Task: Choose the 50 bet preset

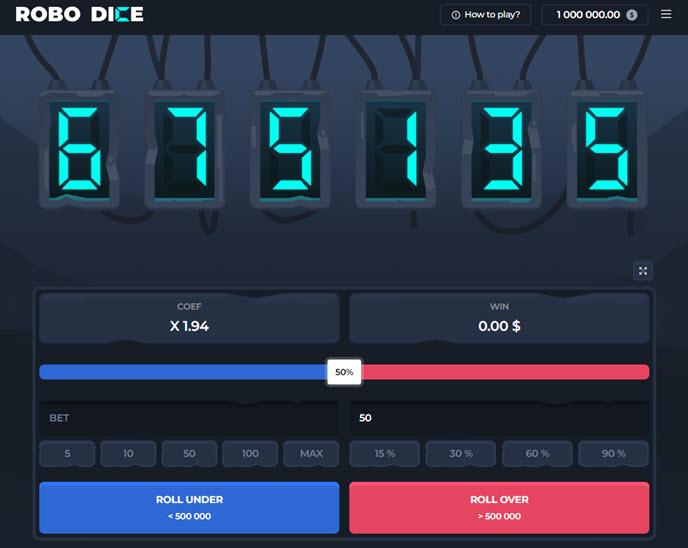Action: [x=189, y=454]
